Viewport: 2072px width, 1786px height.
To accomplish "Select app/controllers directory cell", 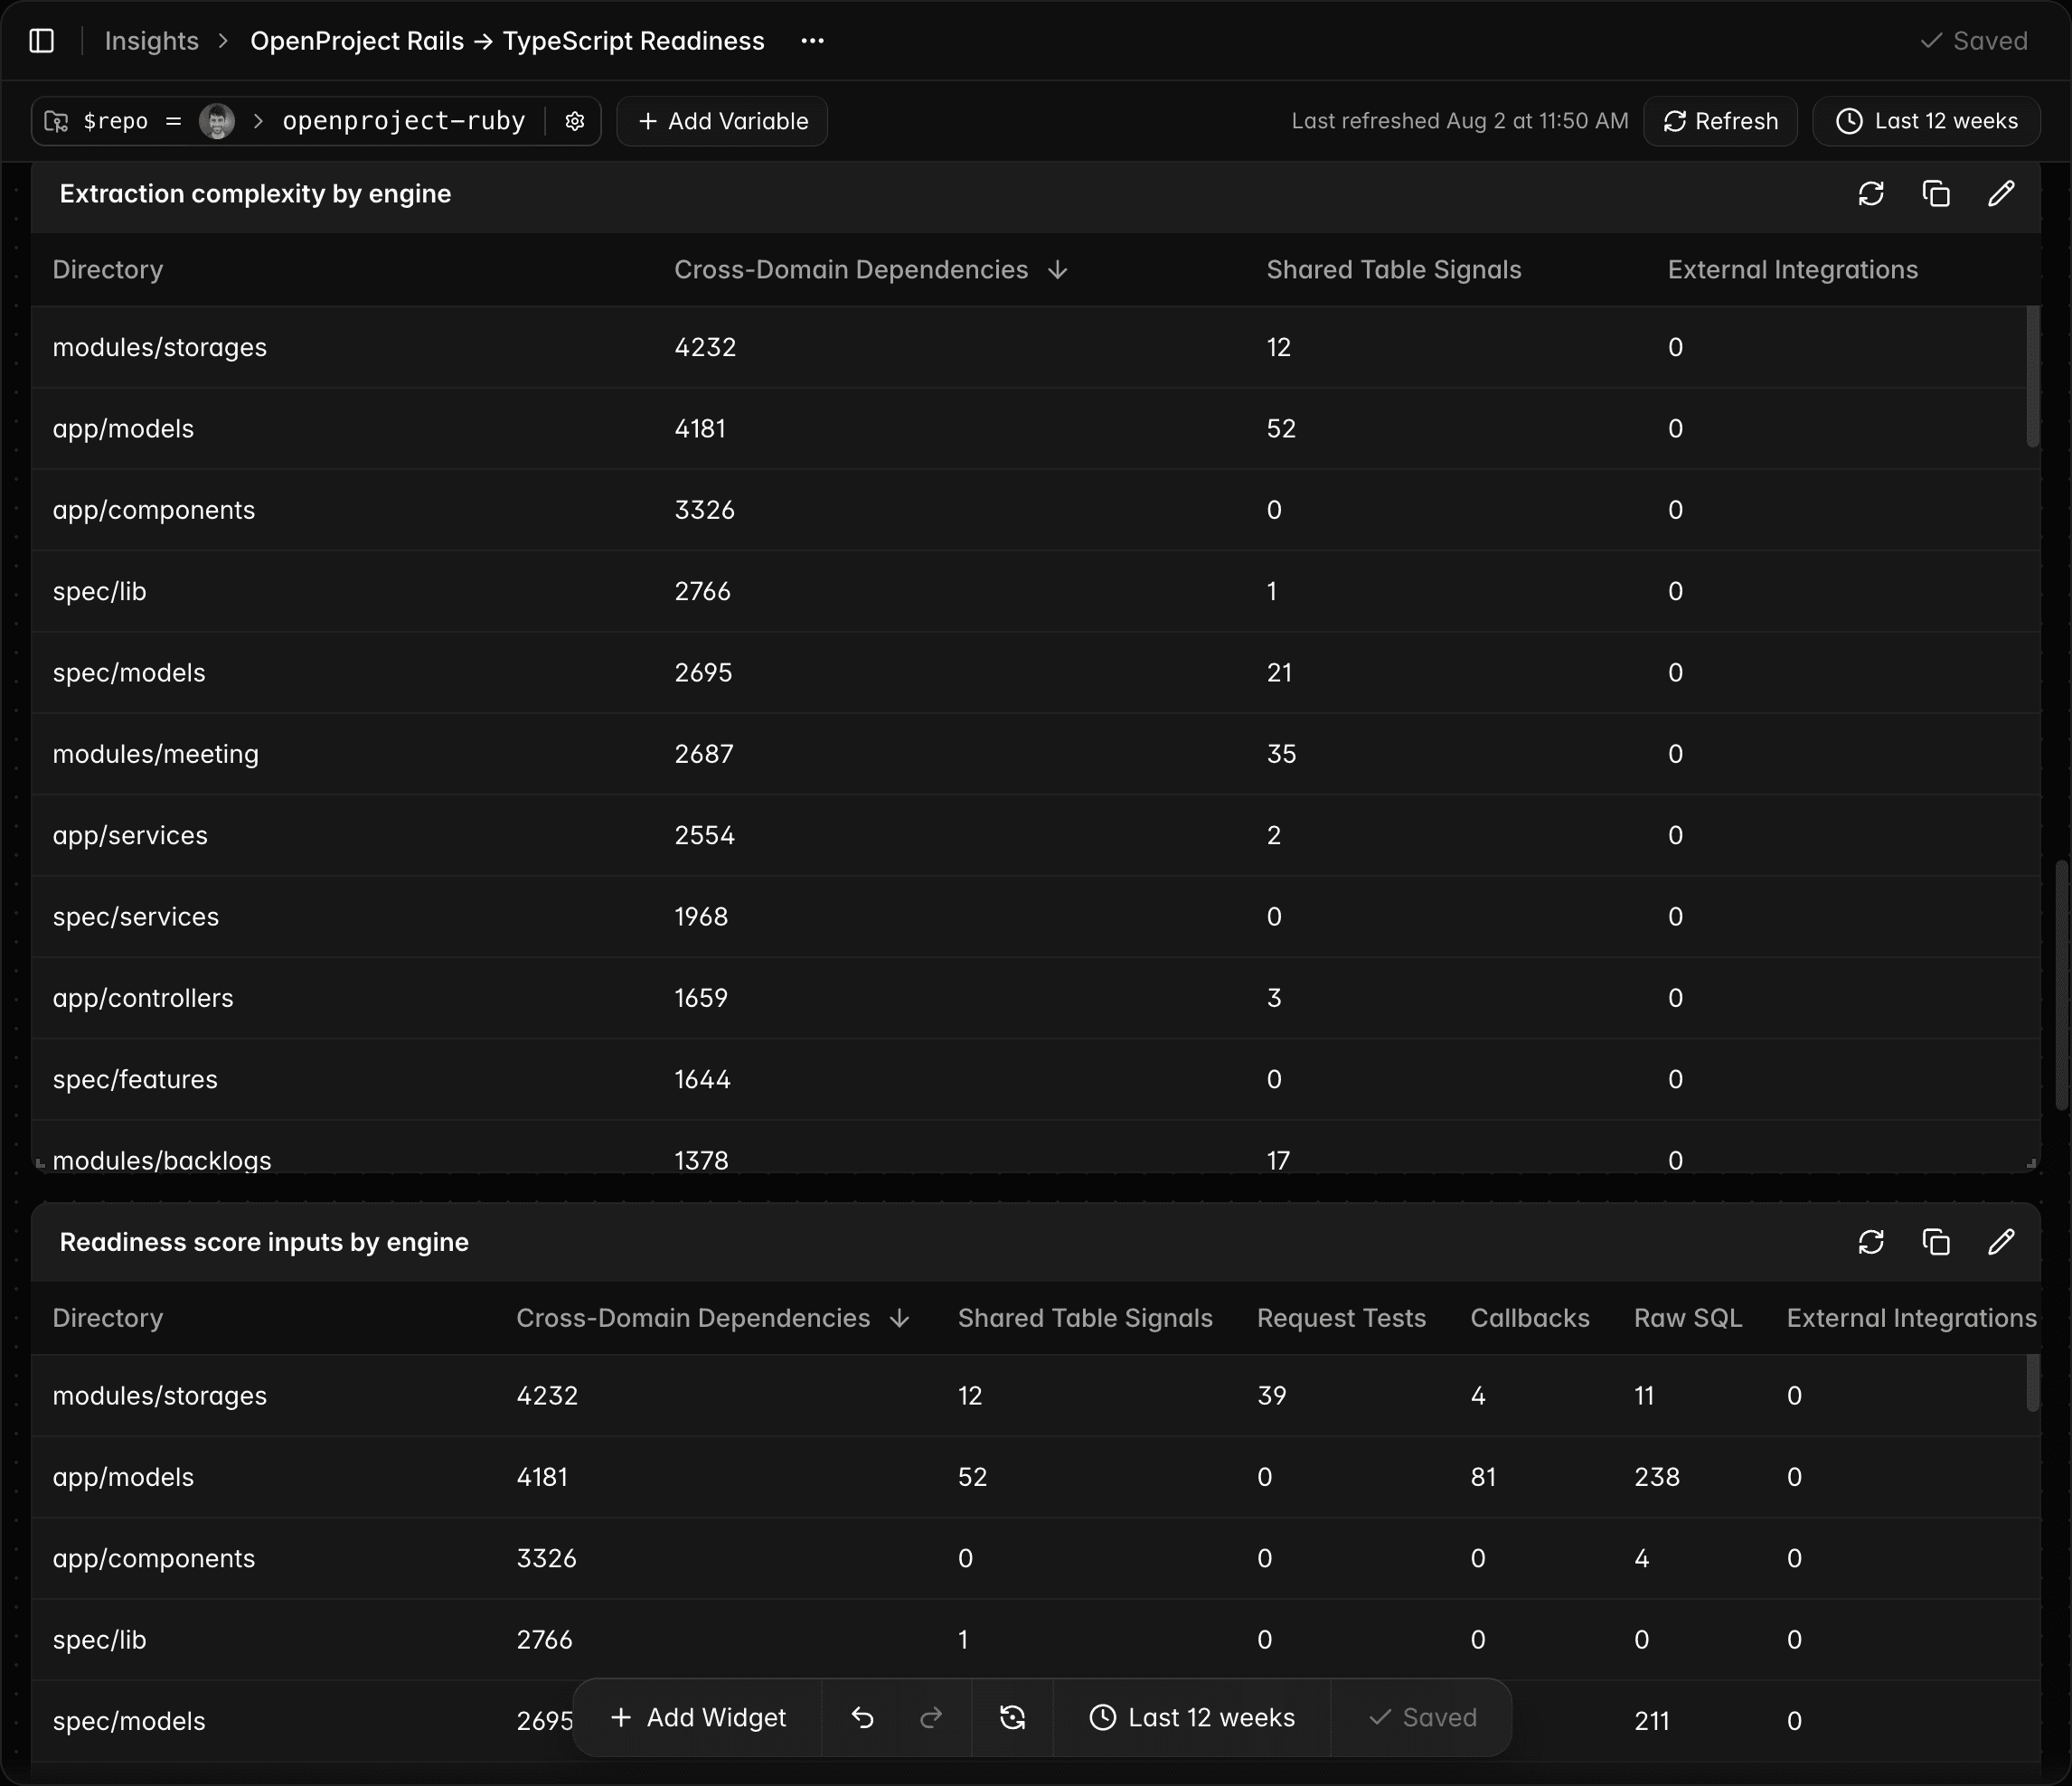I will 143,998.
